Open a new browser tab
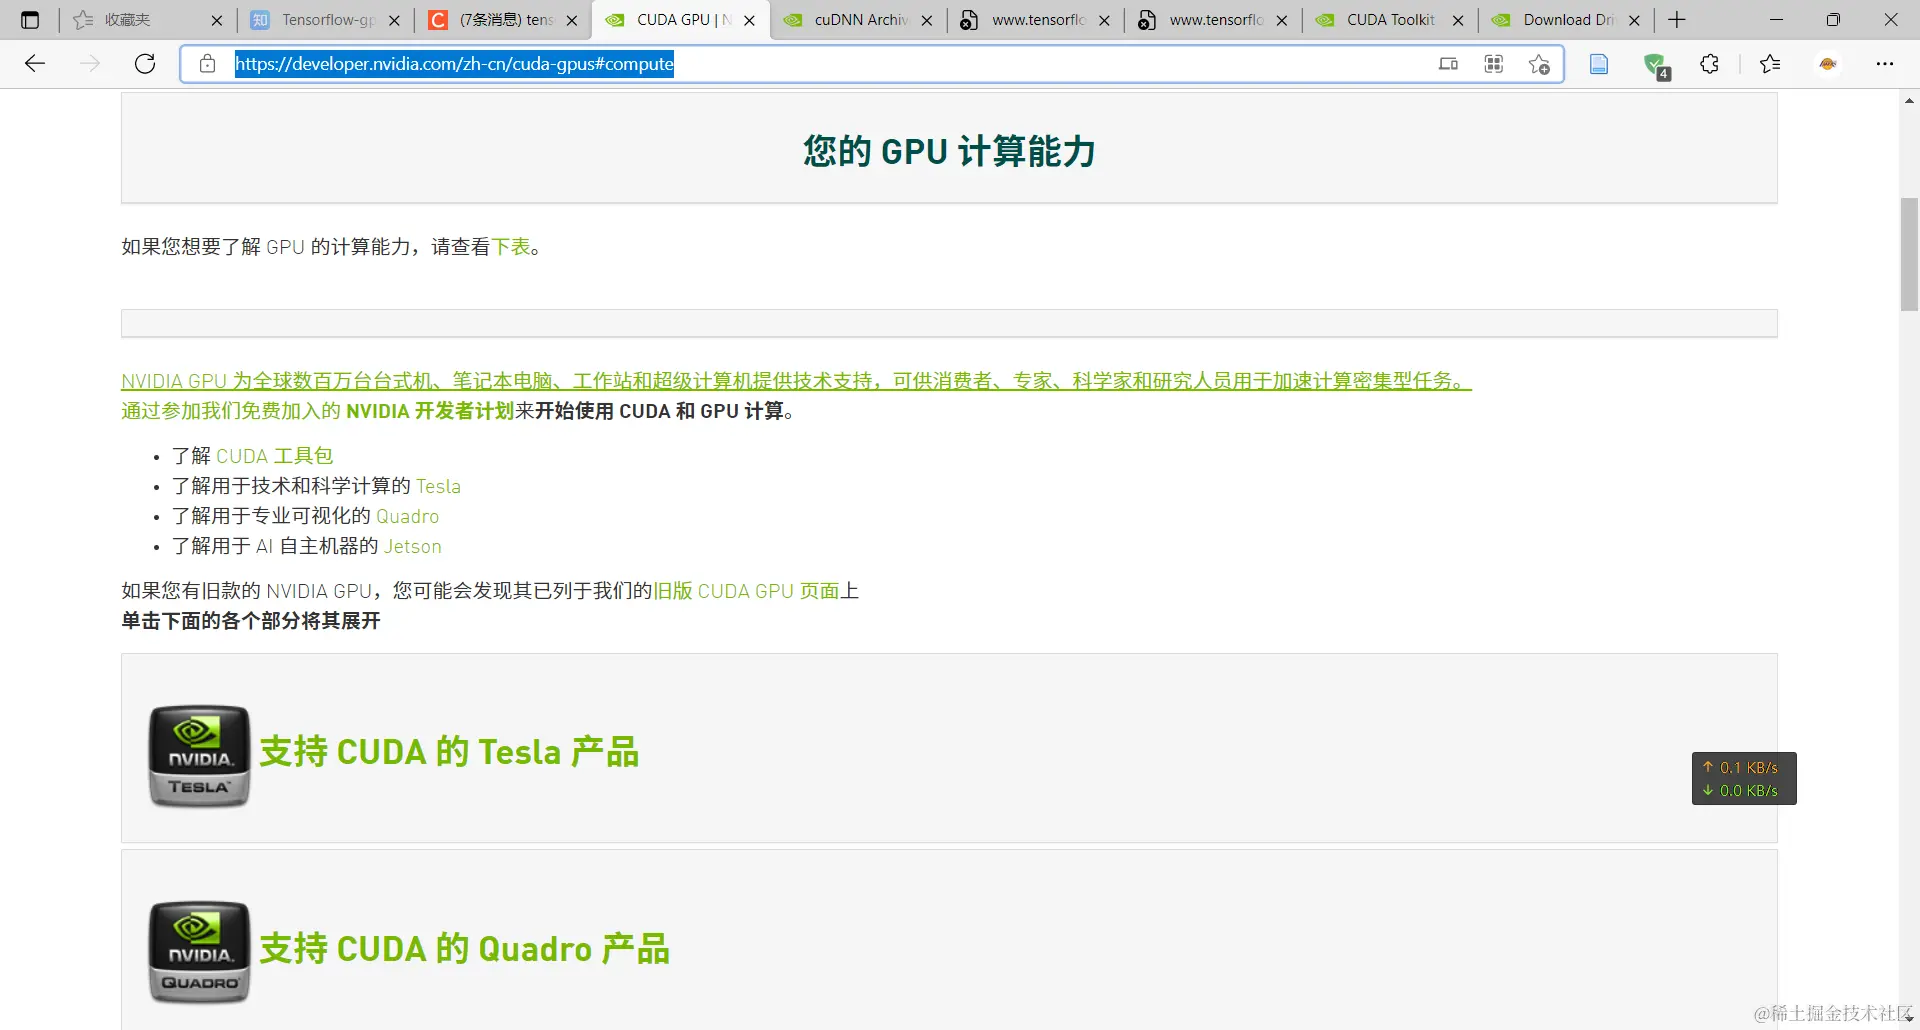Viewport: 1920px width, 1030px height. pos(1677,20)
